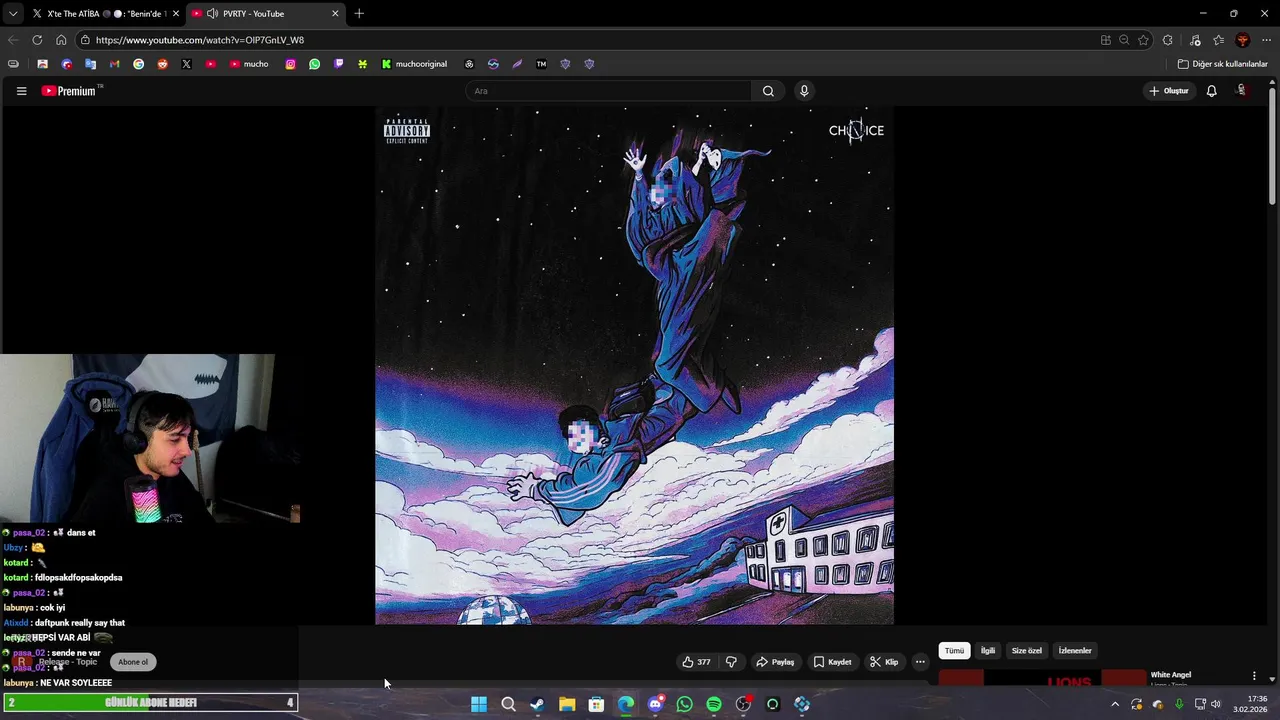Save video using Kaydet button
This screenshot has width=1280, height=720.
[x=833, y=662]
